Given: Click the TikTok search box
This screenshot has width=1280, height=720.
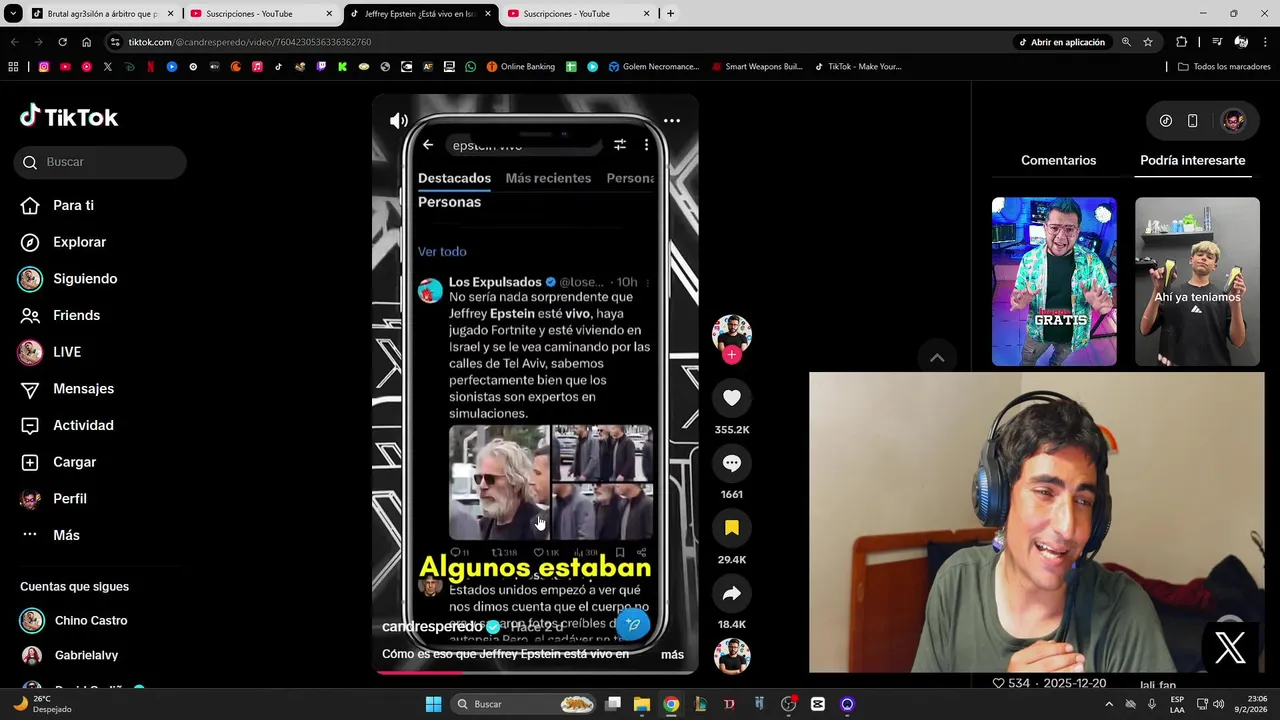Looking at the screenshot, I should pyautogui.click(x=100, y=162).
